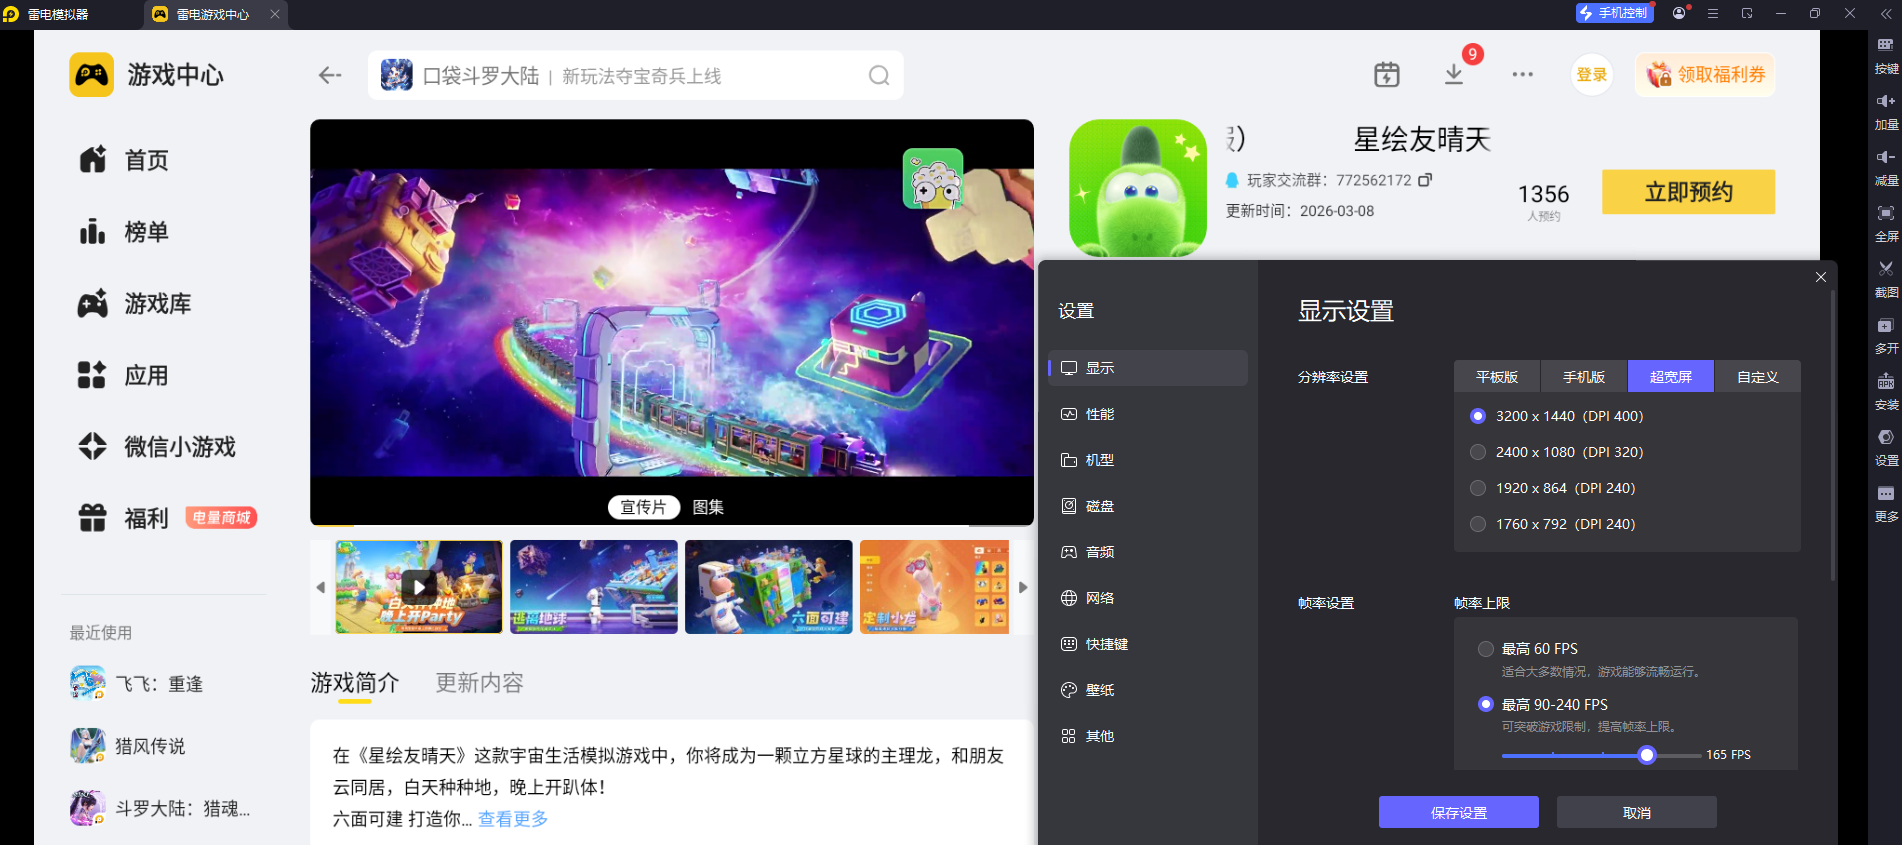Open the 游戏库 game library

[x=135, y=304]
